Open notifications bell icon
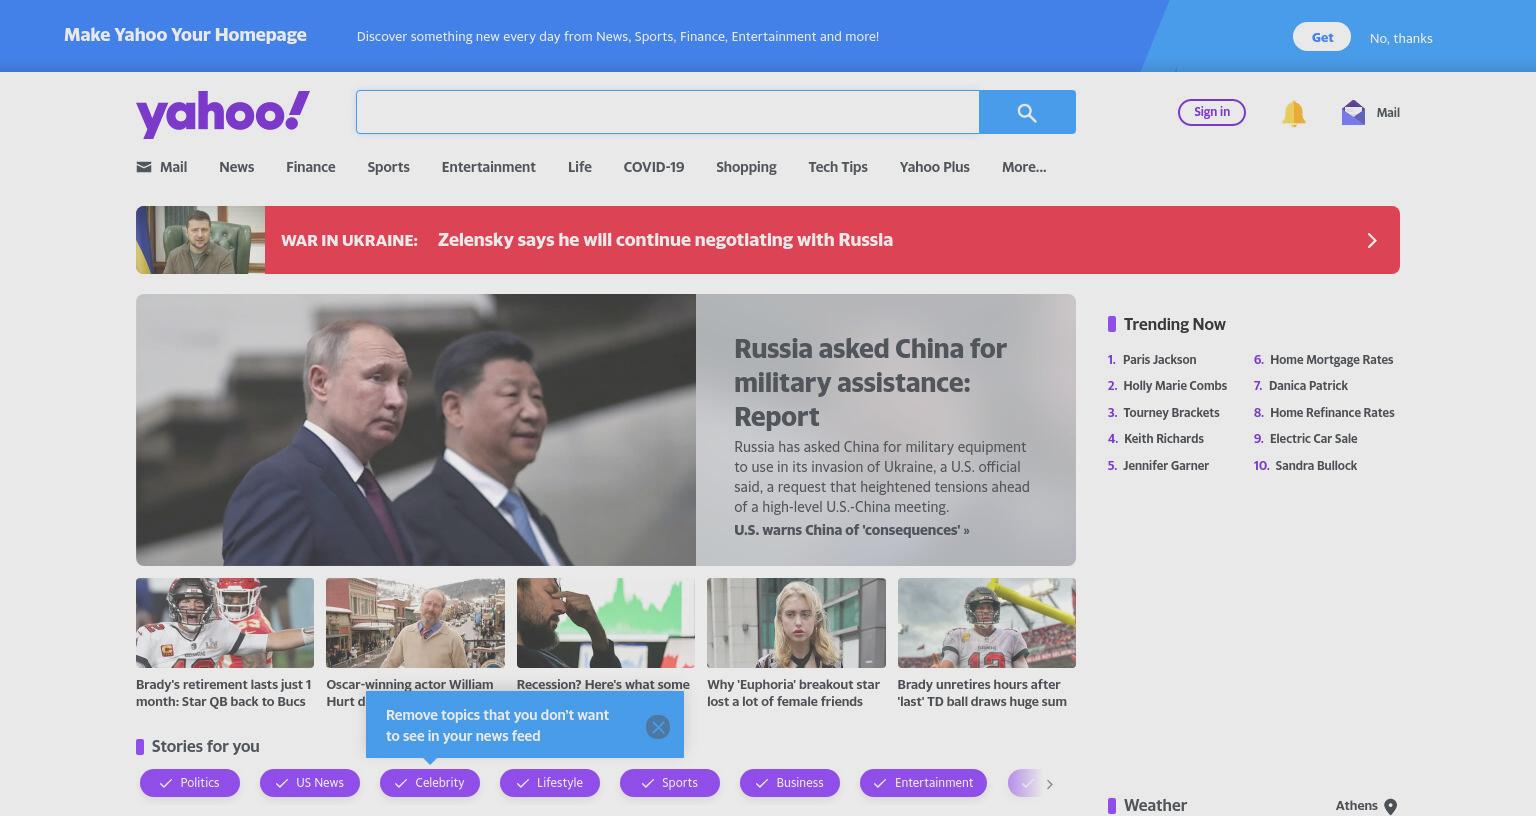This screenshot has width=1536, height=816. point(1293,113)
